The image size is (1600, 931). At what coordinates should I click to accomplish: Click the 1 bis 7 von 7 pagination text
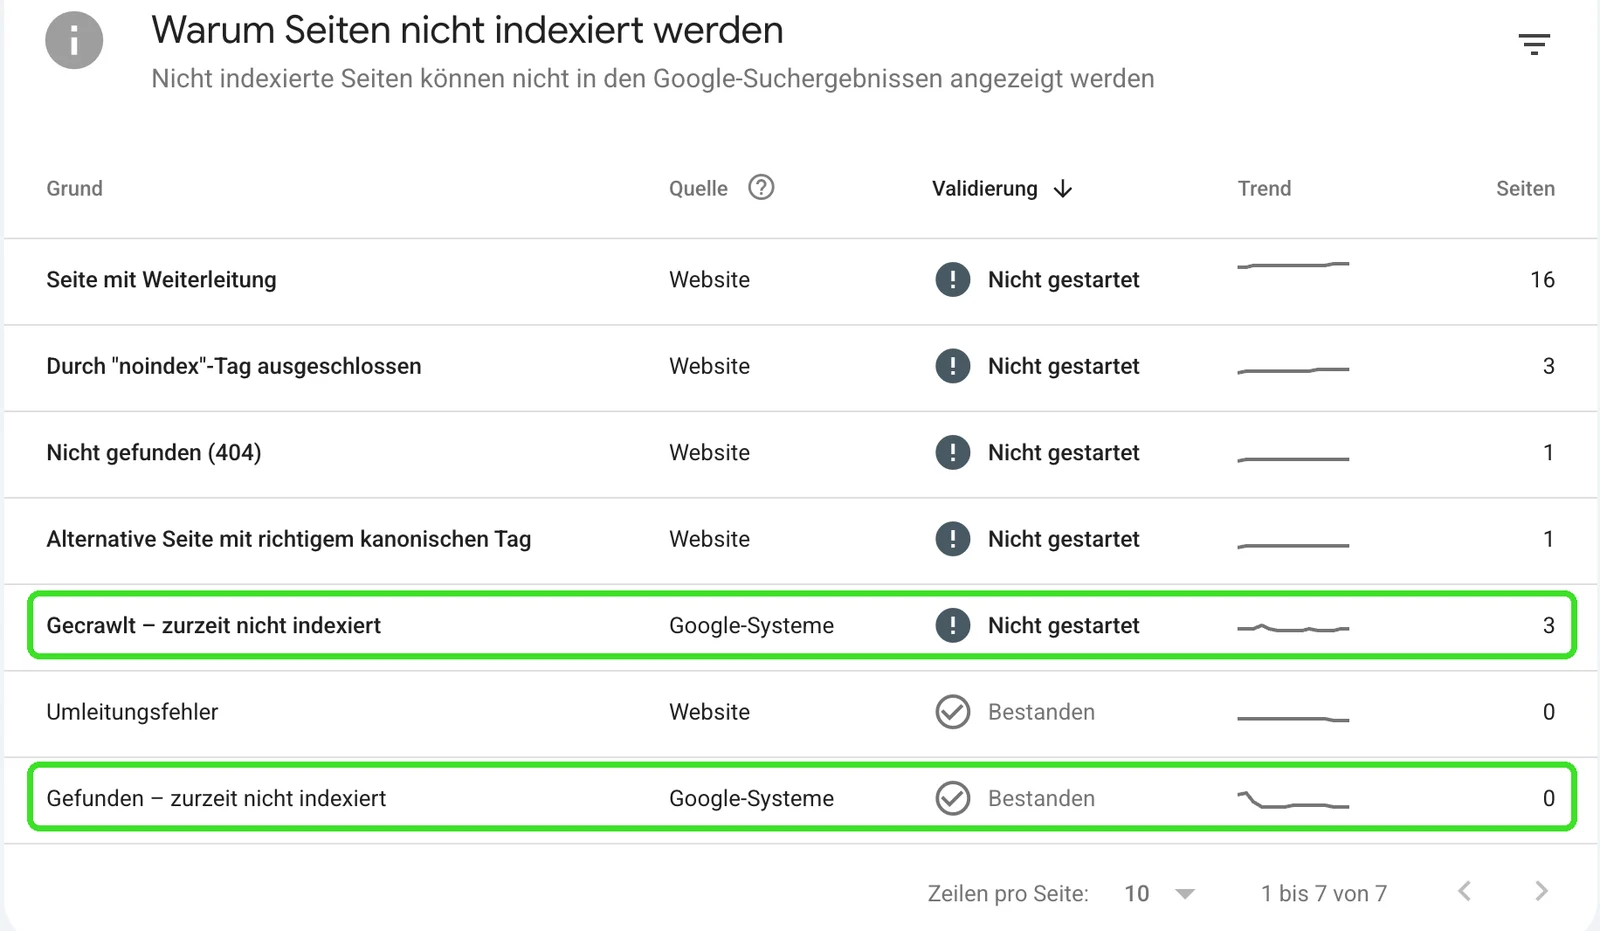click(1323, 893)
